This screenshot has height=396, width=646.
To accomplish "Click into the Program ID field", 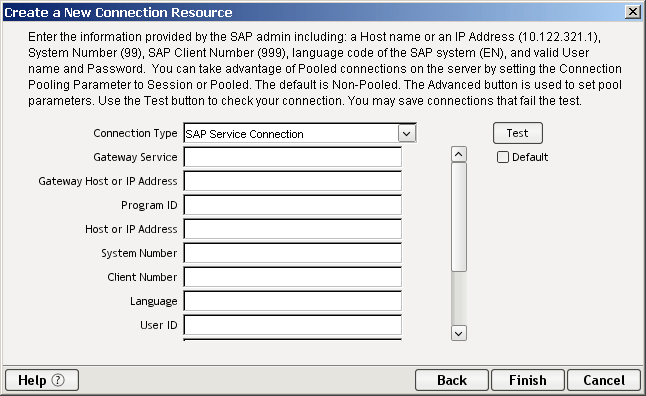I will (x=293, y=205).
